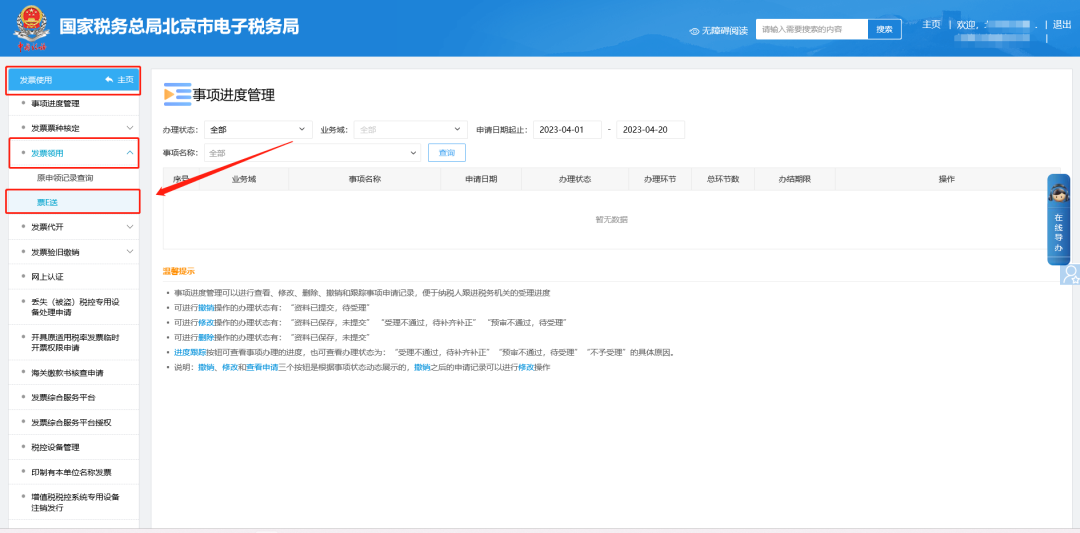Click the 总环节数 column header
1080x533 pixels.
click(x=723, y=178)
